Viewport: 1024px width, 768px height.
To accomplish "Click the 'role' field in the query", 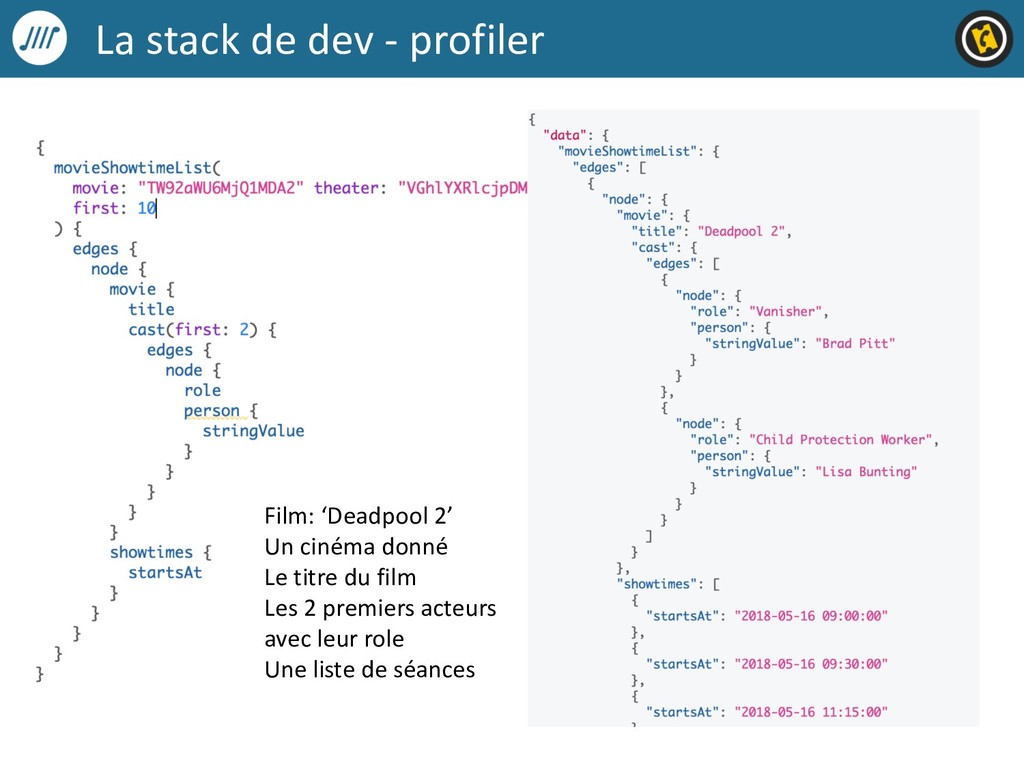I will pyautogui.click(x=202, y=391).
